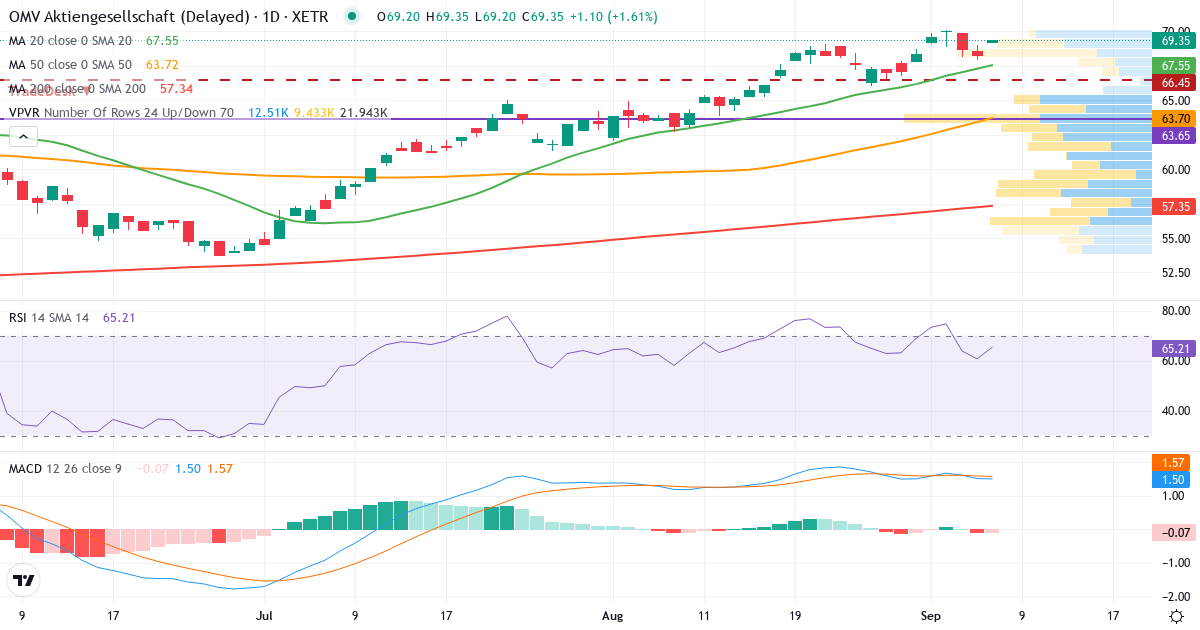Image resolution: width=1200 pixels, height=630 pixels.
Task: Click the green 69.35 current price label
Action: [x=1175, y=41]
